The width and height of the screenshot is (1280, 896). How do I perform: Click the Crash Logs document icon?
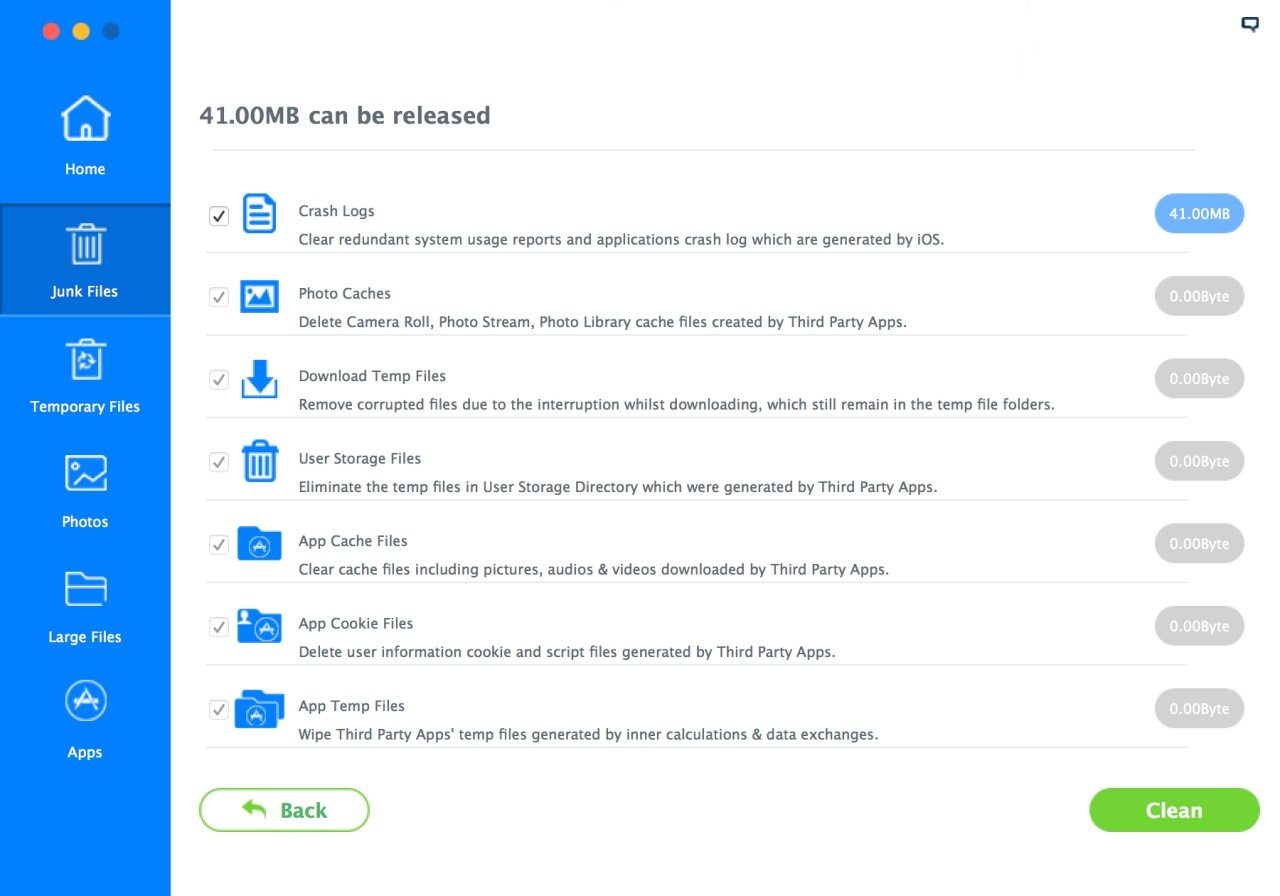pyautogui.click(x=260, y=213)
